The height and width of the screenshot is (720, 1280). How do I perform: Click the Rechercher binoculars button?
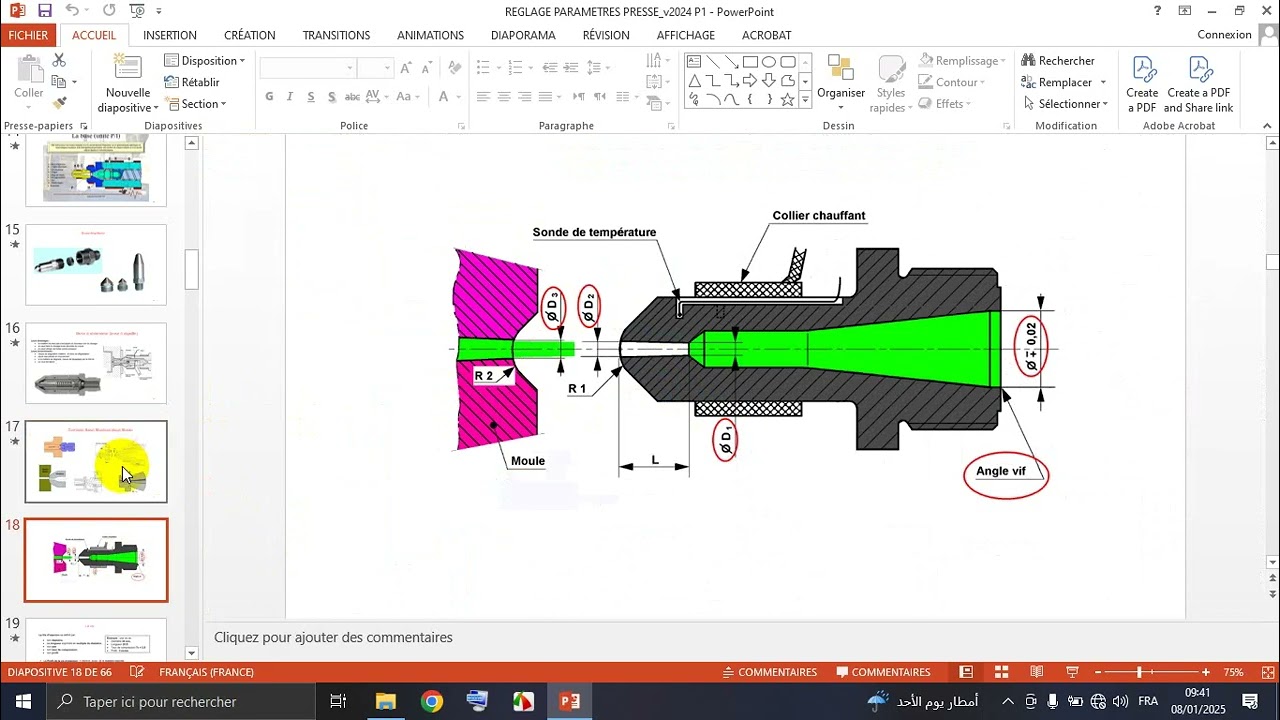point(1058,61)
